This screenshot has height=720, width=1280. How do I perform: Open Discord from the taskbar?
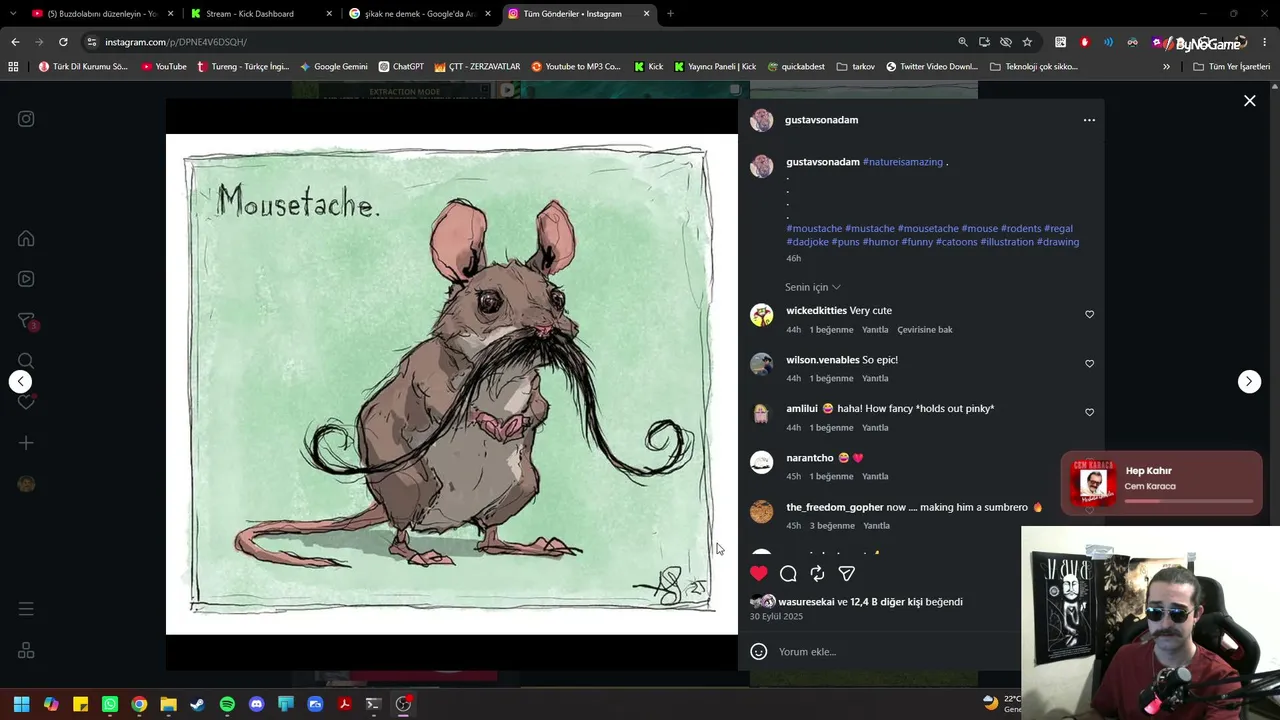coord(256,704)
